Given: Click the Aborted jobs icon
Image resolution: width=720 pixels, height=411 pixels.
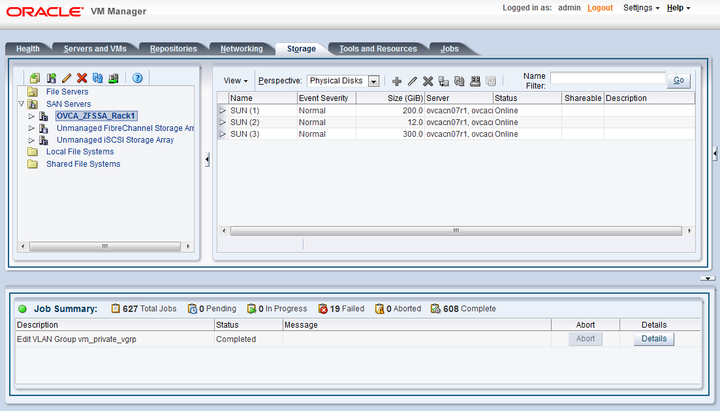Looking at the screenshot, I should (379, 309).
